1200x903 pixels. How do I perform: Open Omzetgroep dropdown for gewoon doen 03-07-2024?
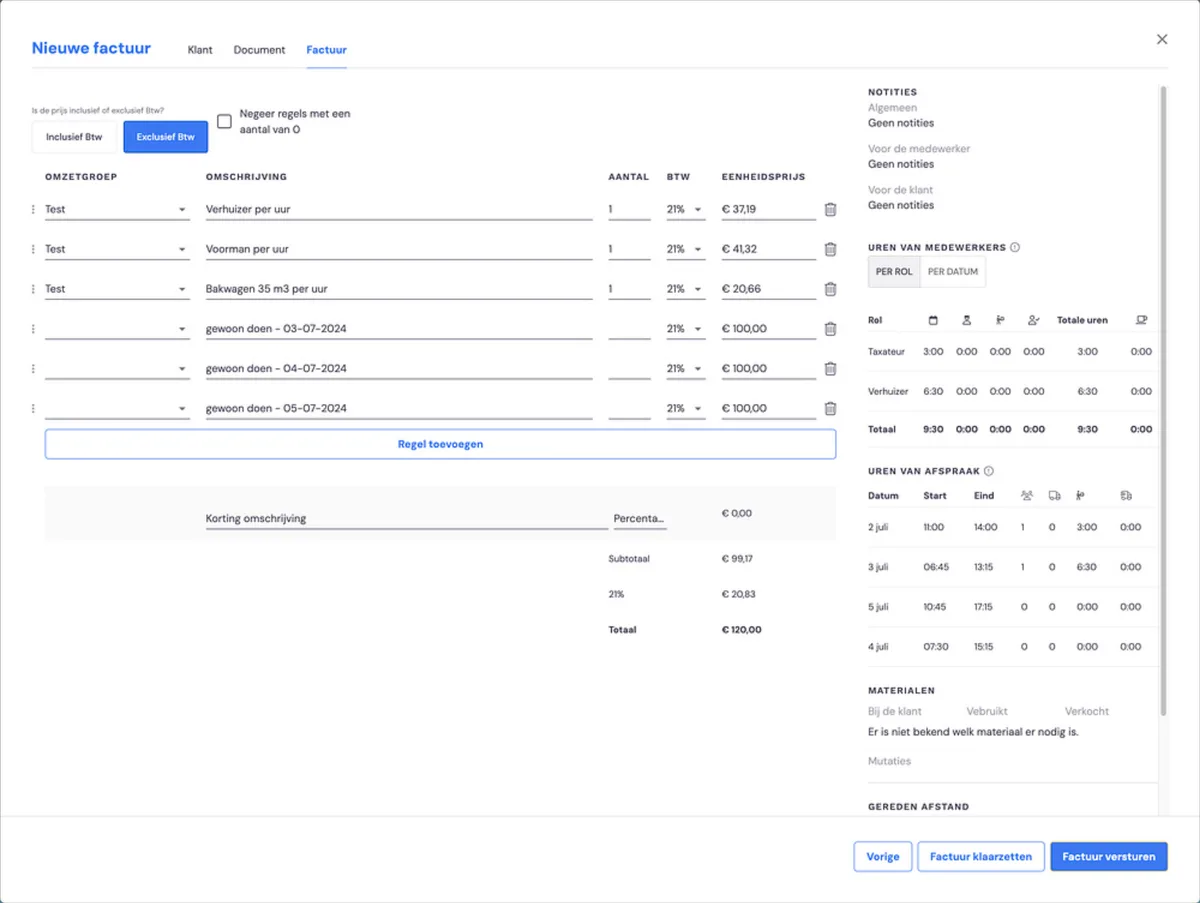pyautogui.click(x=117, y=329)
